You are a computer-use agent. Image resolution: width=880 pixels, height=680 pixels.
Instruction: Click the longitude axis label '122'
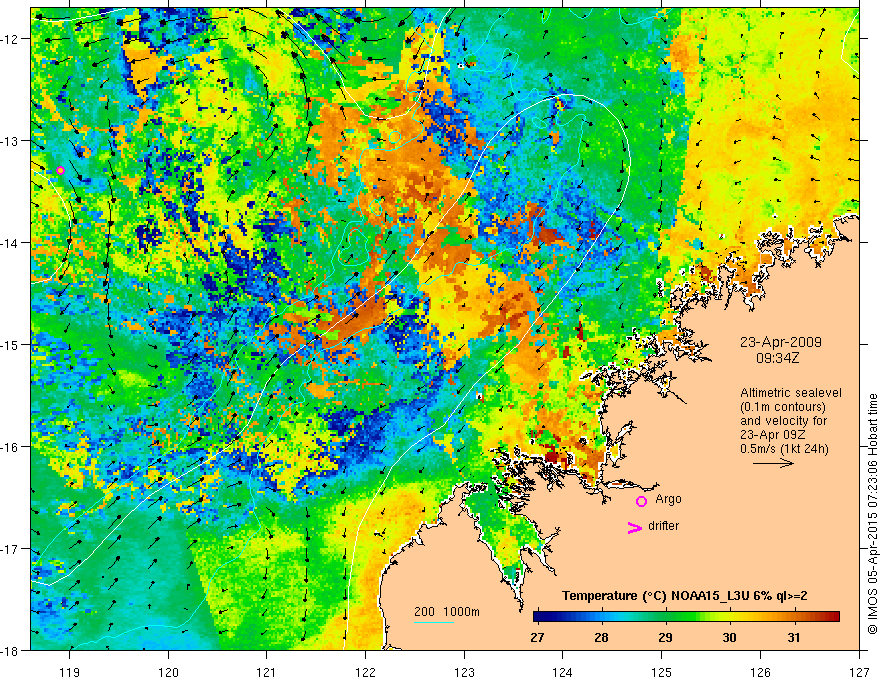click(x=365, y=672)
